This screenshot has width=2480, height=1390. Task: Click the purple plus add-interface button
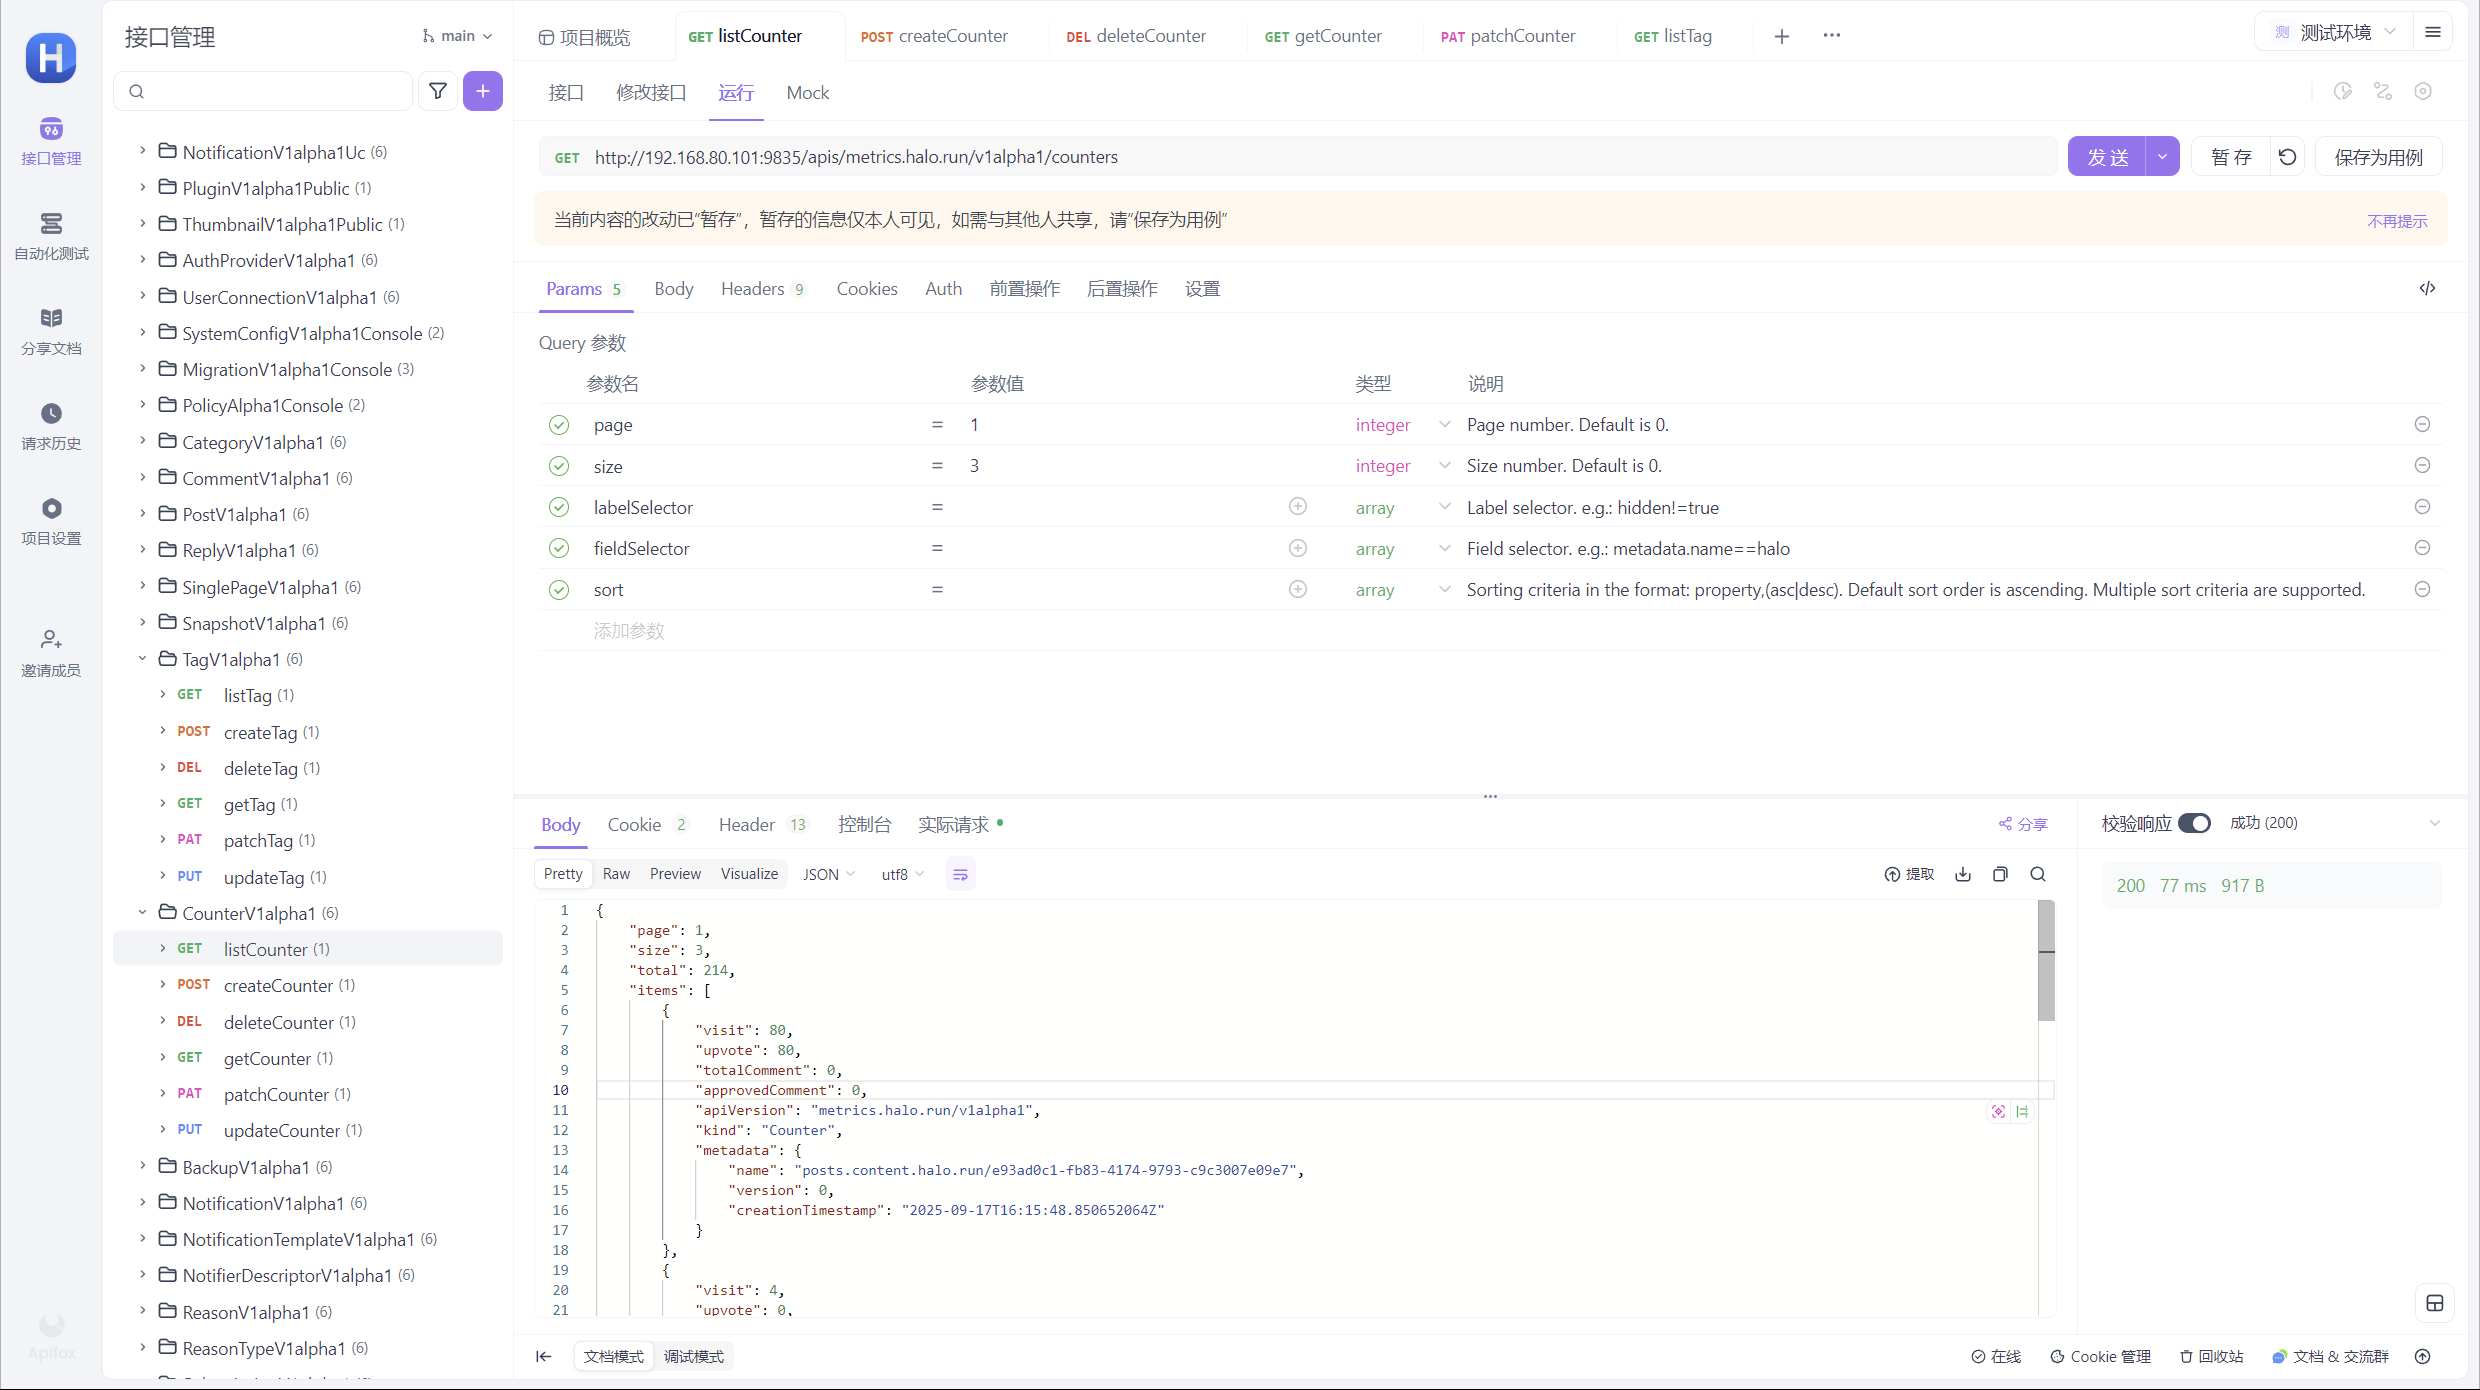[x=483, y=92]
